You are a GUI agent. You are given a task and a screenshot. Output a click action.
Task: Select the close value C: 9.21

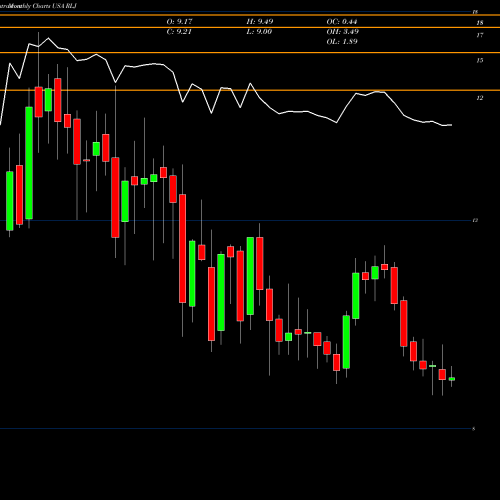(x=179, y=32)
